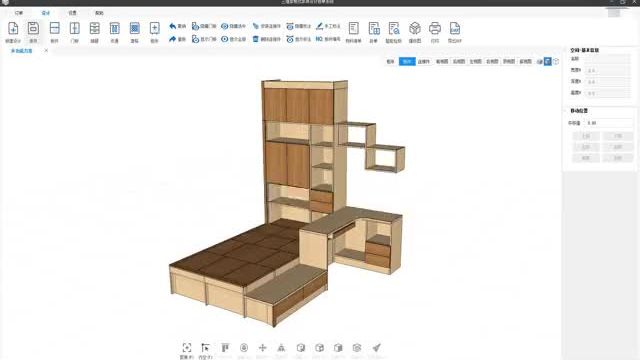The image size is (640, 360).
Task: Open the first tab in the top menu
Action: coord(19,13)
